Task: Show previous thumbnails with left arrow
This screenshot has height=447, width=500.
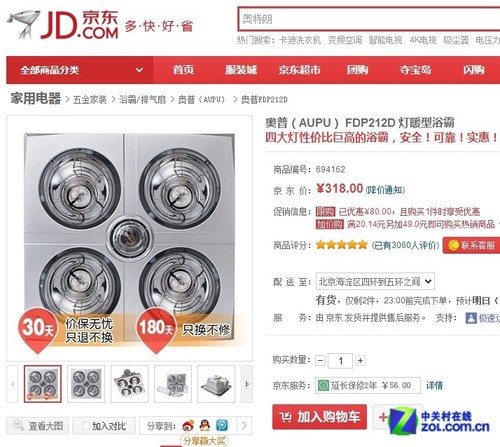Action: click(x=12, y=384)
